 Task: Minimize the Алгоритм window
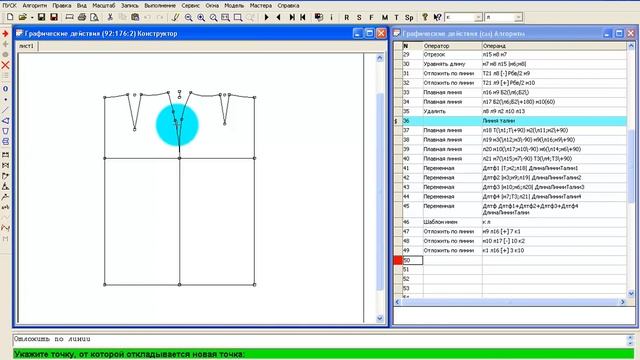pyautogui.click(x=607, y=33)
